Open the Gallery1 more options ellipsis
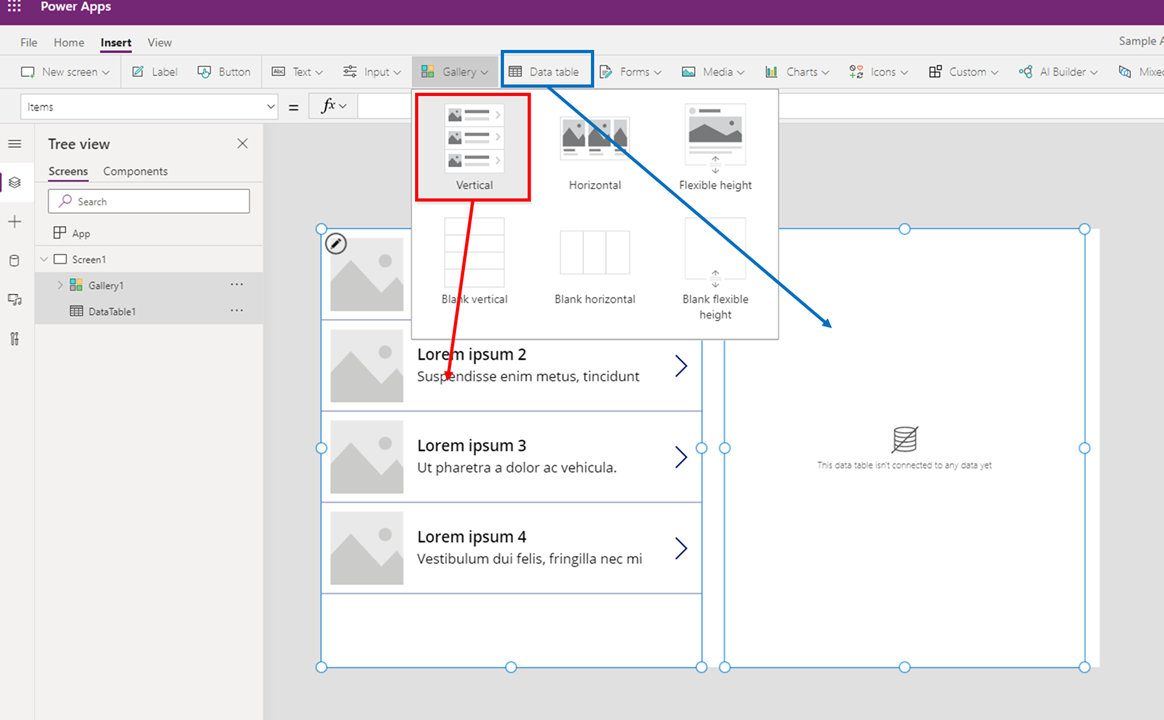 click(237, 284)
